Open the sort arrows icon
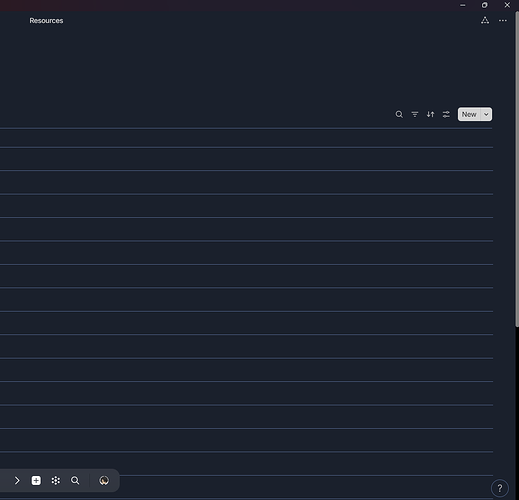This screenshot has width=519, height=500. coord(430,114)
